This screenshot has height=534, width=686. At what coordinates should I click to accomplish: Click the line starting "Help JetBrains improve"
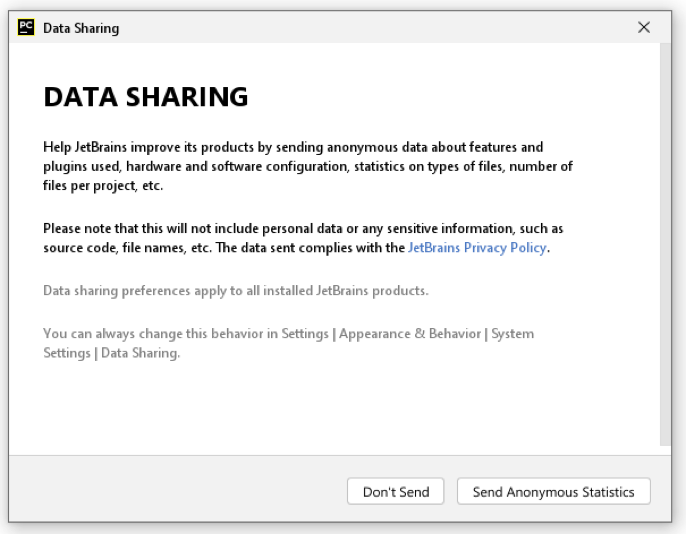coord(293,147)
